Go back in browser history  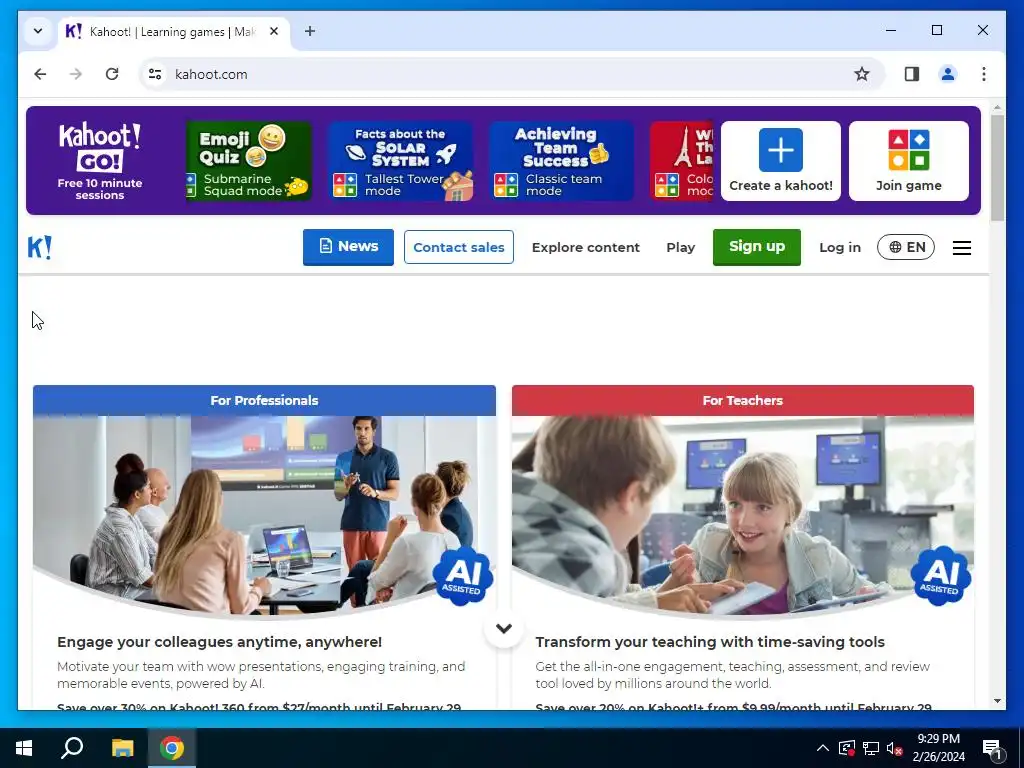[40, 74]
